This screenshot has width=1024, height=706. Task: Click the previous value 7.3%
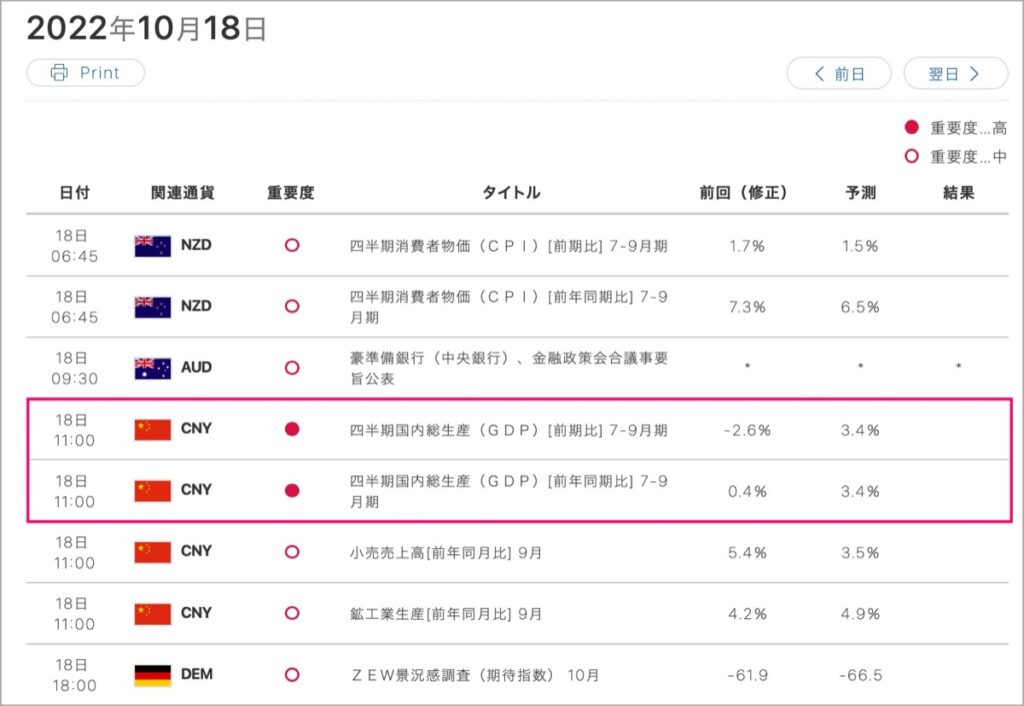click(x=747, y=307)
